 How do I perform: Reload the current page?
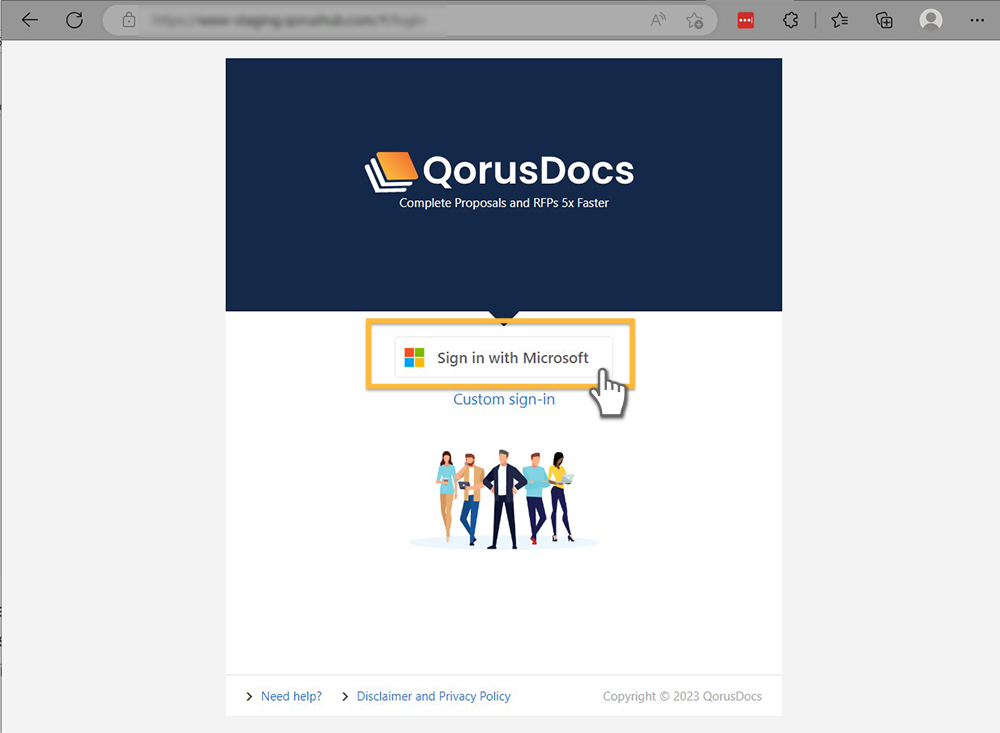(x=75, y=20)
